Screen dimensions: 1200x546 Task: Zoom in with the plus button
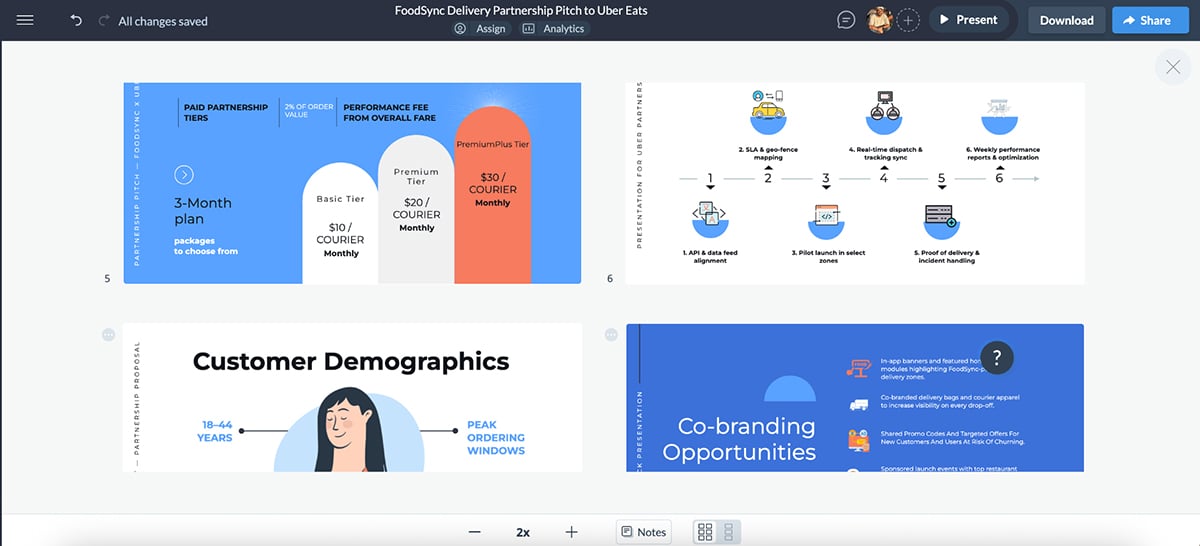point(571,532)
